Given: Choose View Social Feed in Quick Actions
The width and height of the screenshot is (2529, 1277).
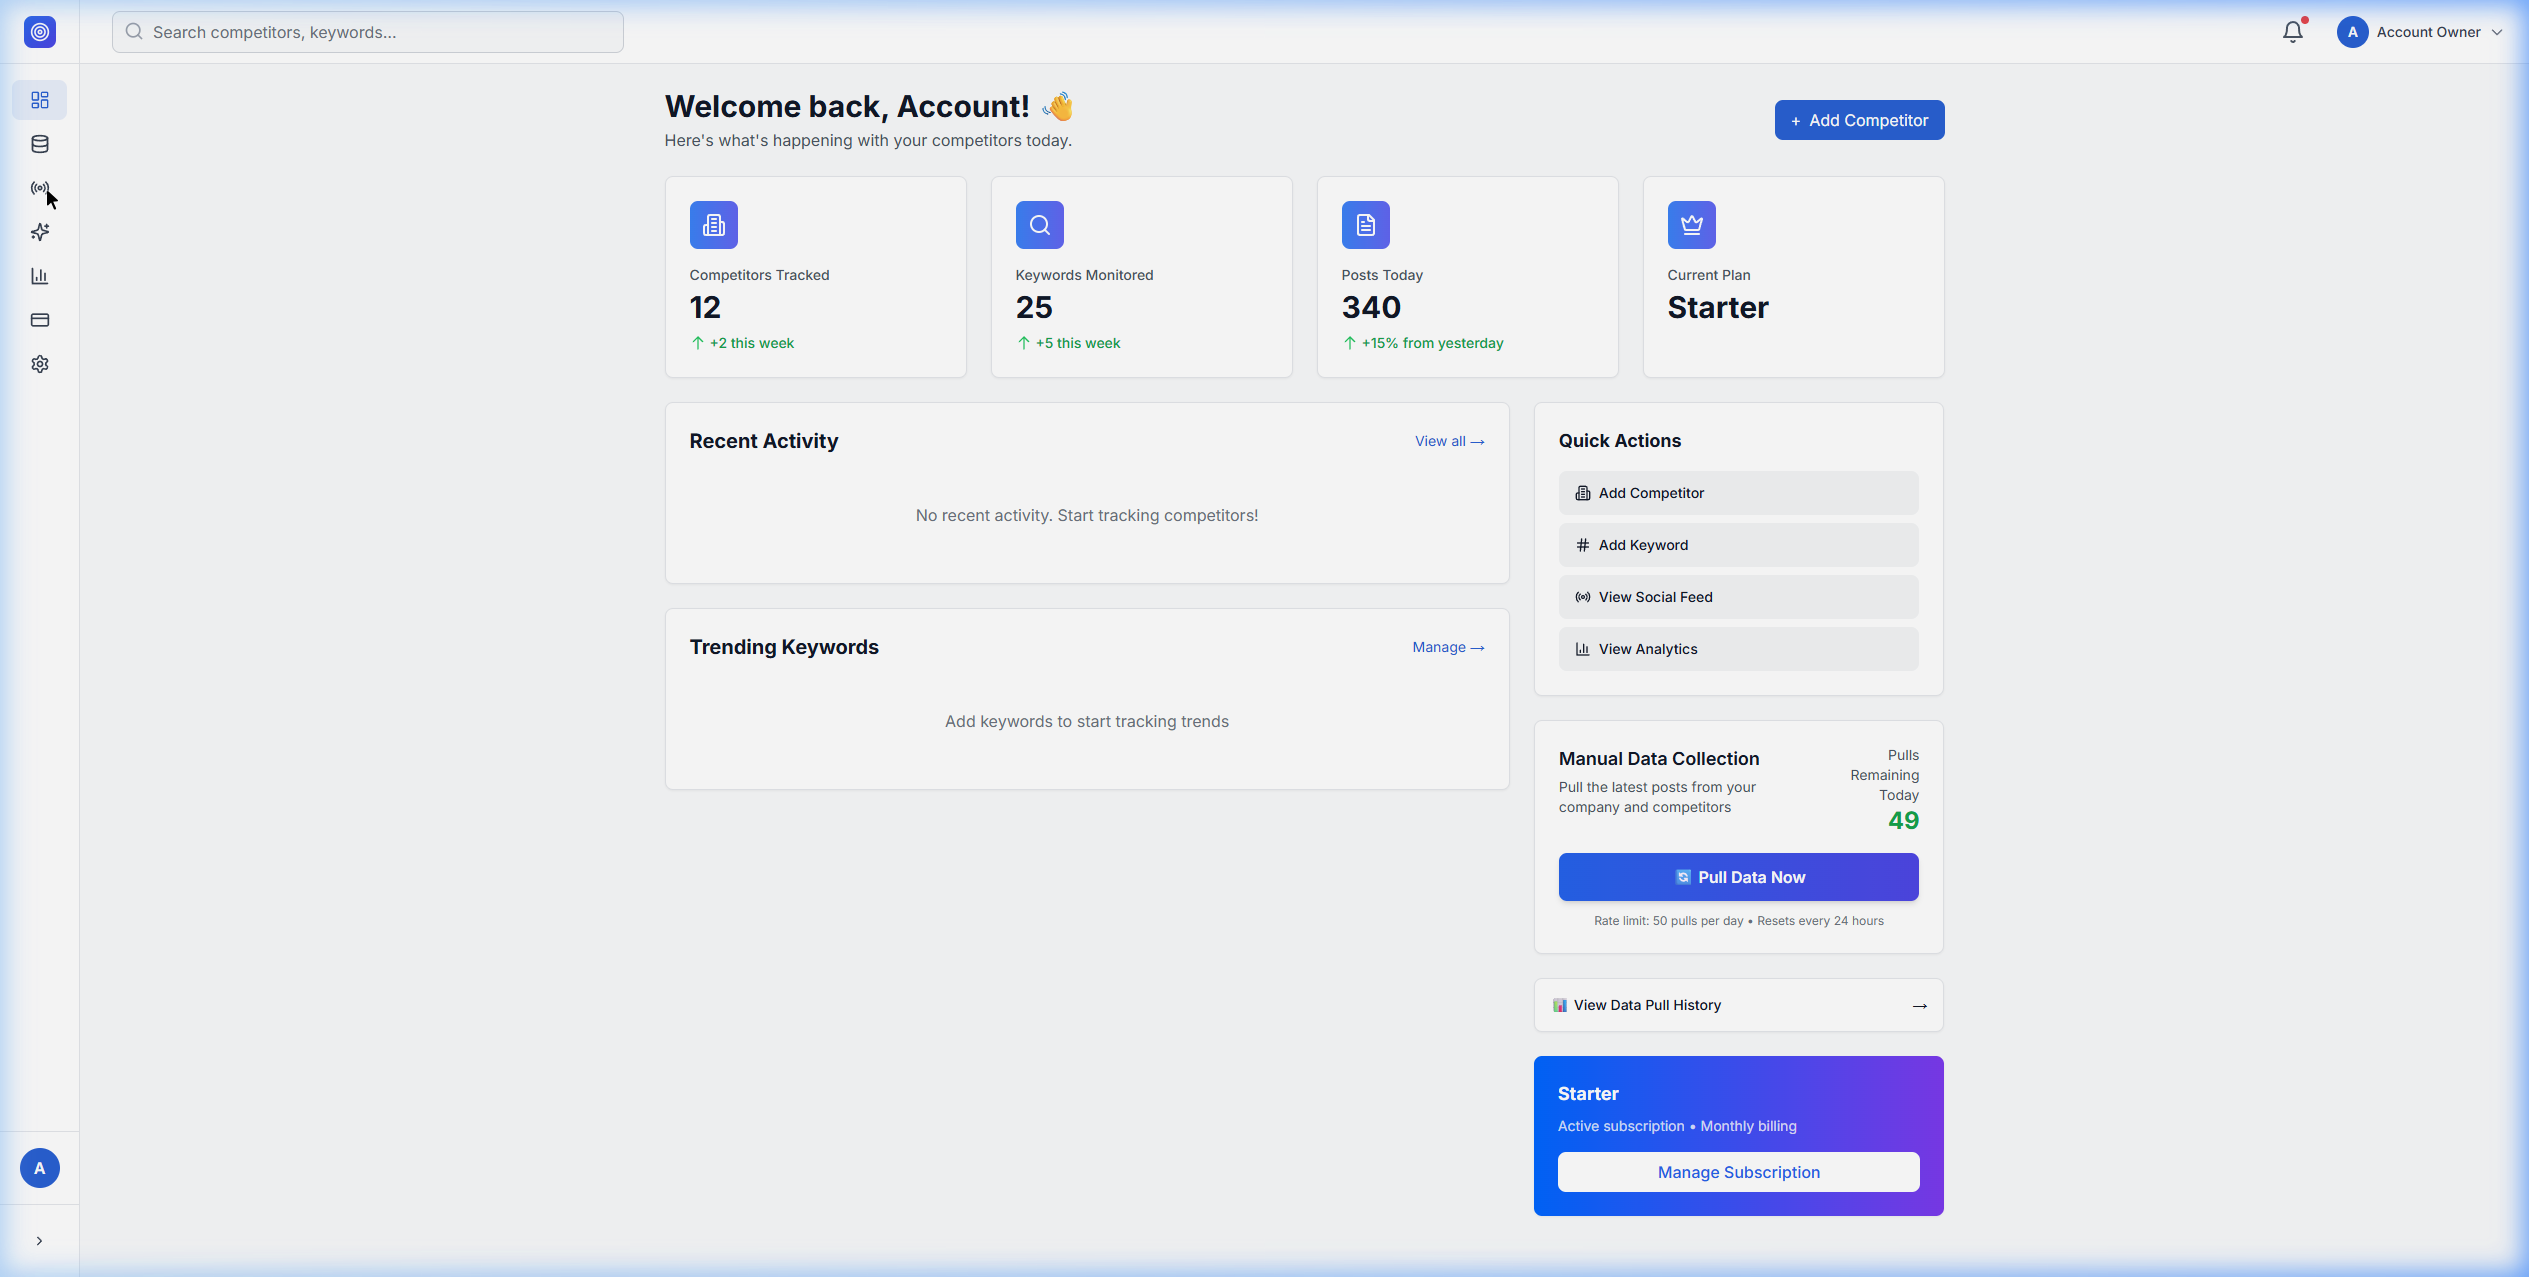Looking at the screenshot, I should [1738, 597].
